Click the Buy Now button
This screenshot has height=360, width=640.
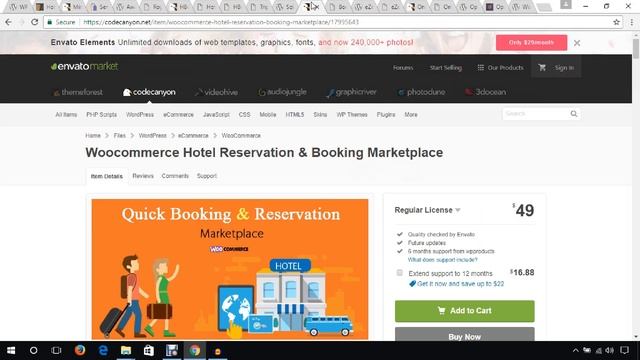464,334
